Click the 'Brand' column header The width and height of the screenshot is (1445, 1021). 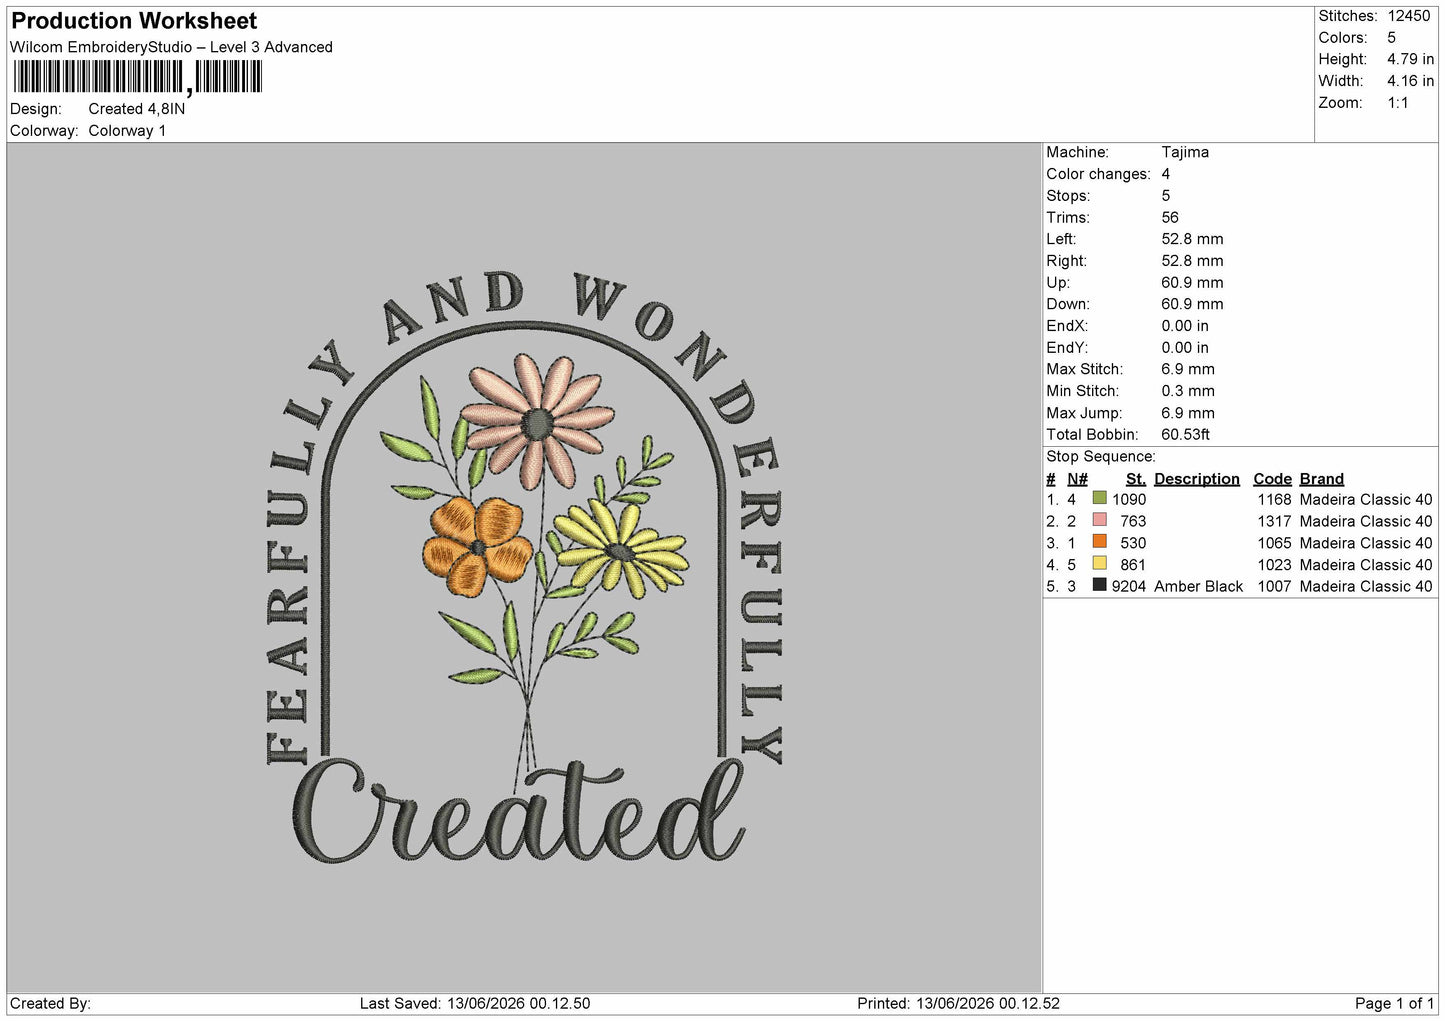click(1321, 479)
